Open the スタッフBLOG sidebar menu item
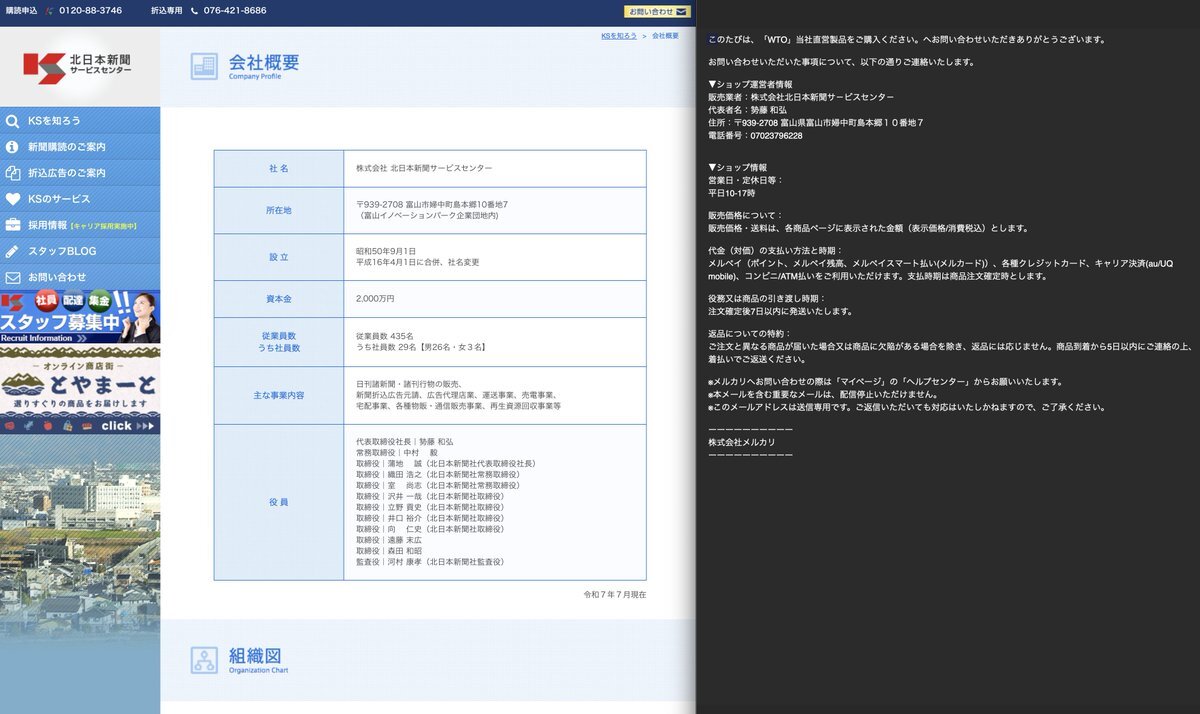The height and width of the screenshot is (714, 1200). [x=80, y=251]
